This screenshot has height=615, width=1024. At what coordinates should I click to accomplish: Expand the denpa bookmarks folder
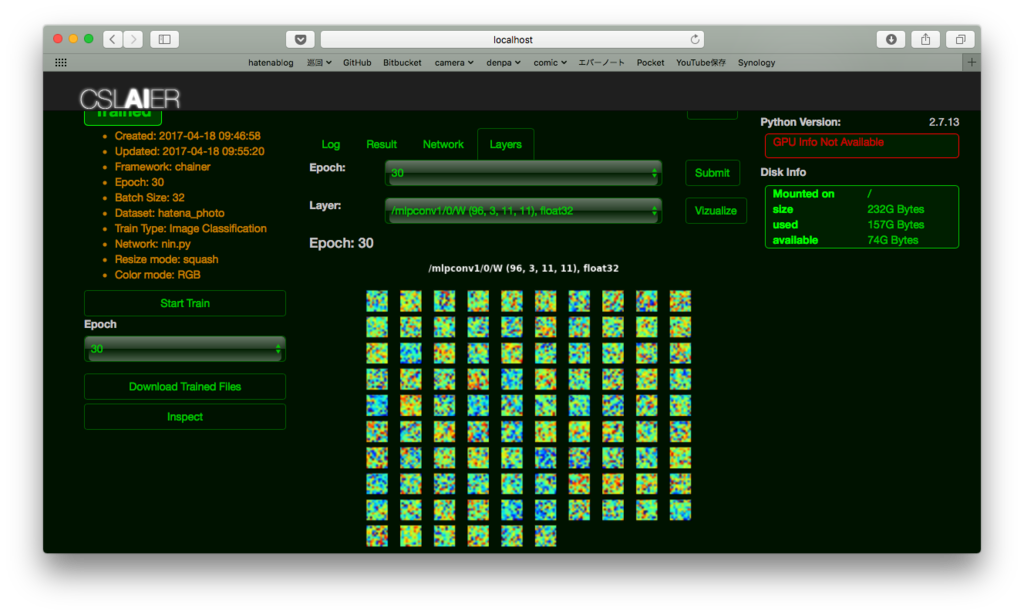pyautogui.click(x=503, y=63)
